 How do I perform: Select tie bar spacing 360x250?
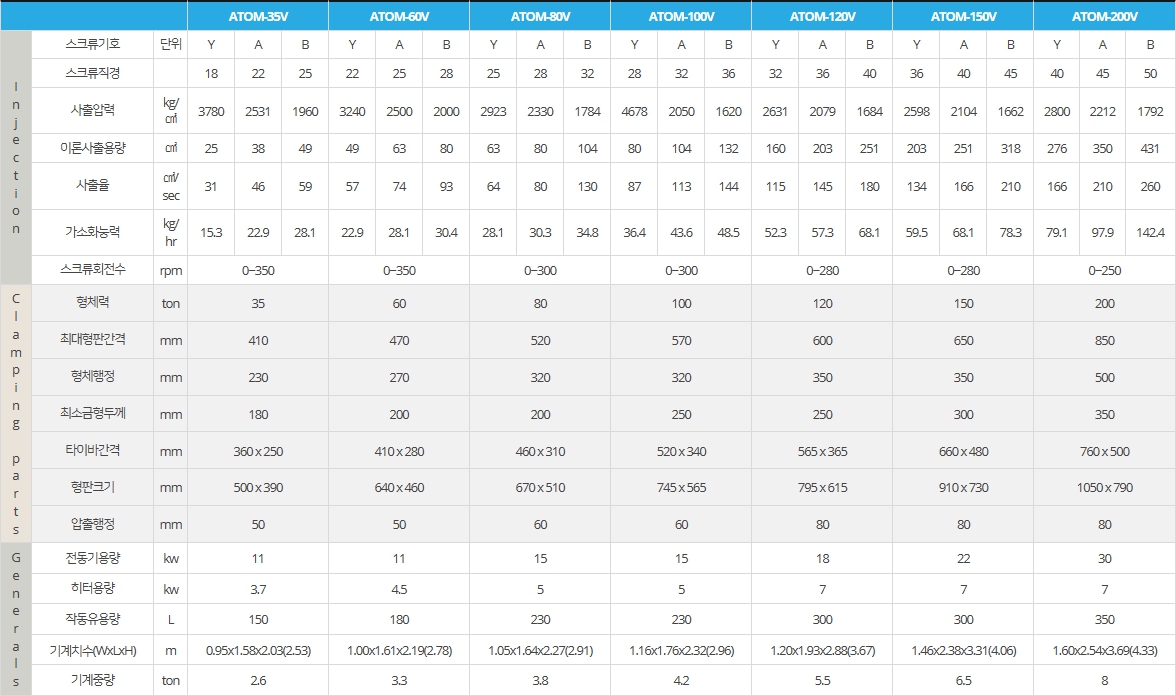(x=258, y=452)
